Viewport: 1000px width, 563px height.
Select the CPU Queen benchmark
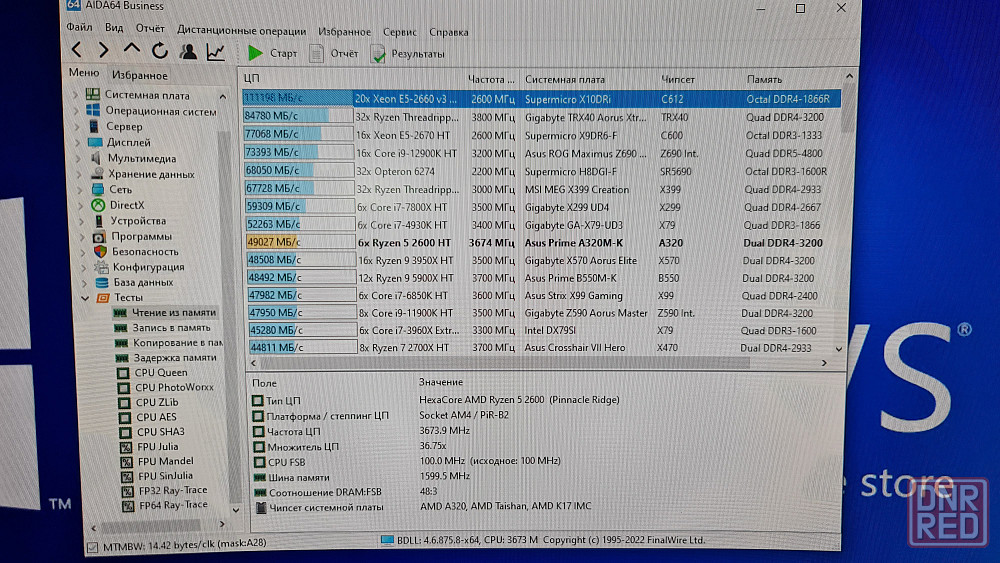[x=161, y=372]
